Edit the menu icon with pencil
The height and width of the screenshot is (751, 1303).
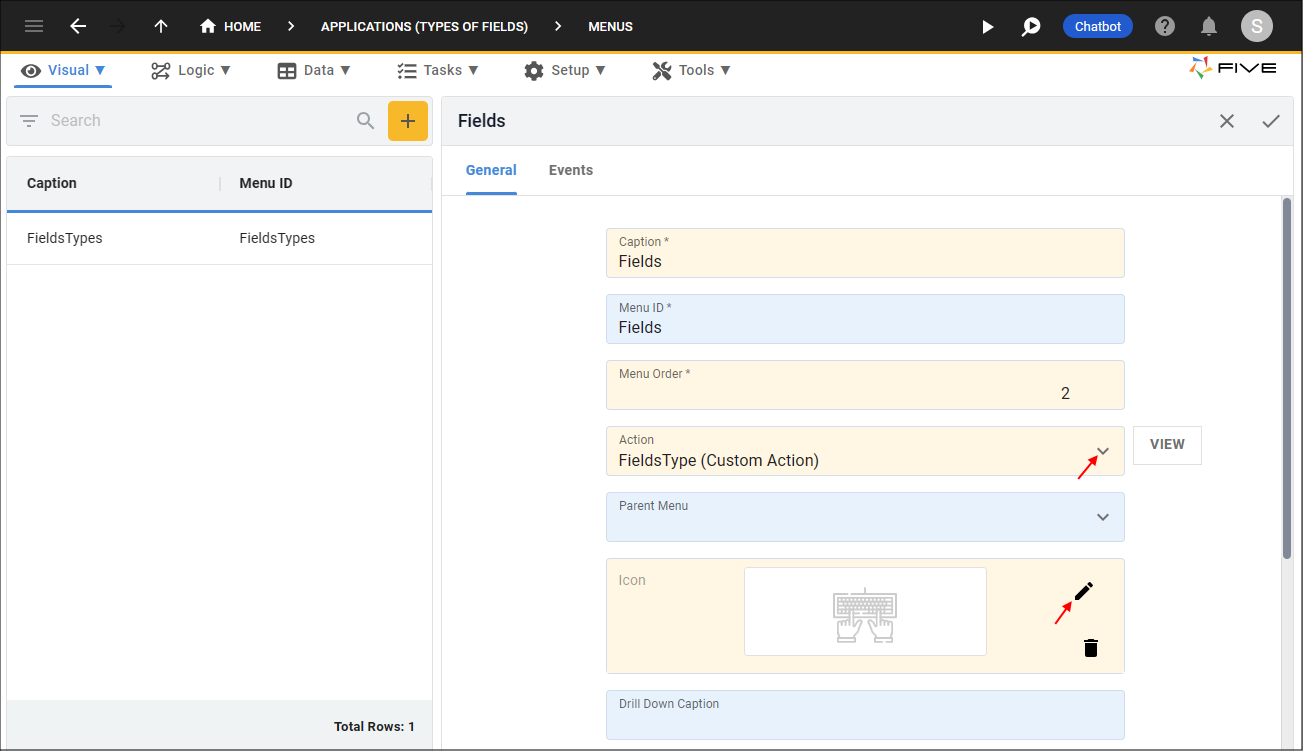(1084, 591)
